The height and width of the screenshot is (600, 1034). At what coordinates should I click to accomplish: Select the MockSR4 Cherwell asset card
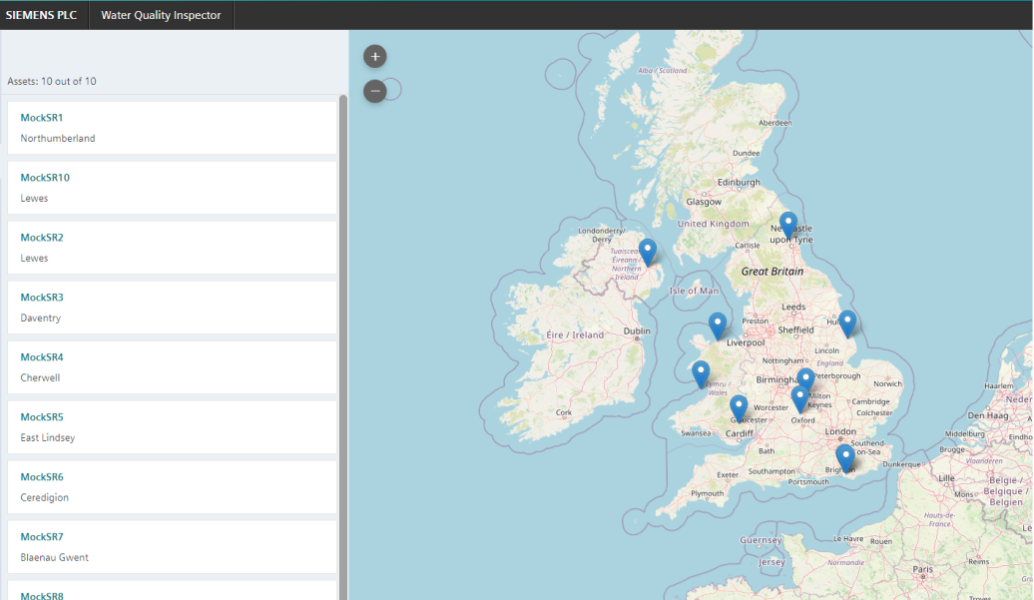coord(172,368)
